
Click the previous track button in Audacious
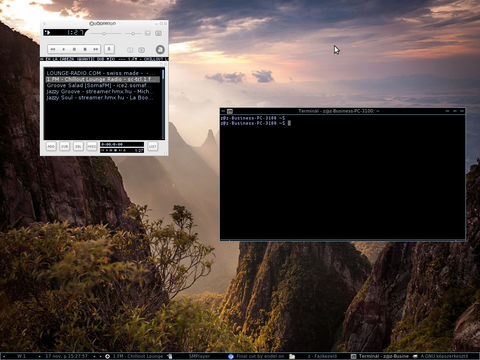[53, 49]
